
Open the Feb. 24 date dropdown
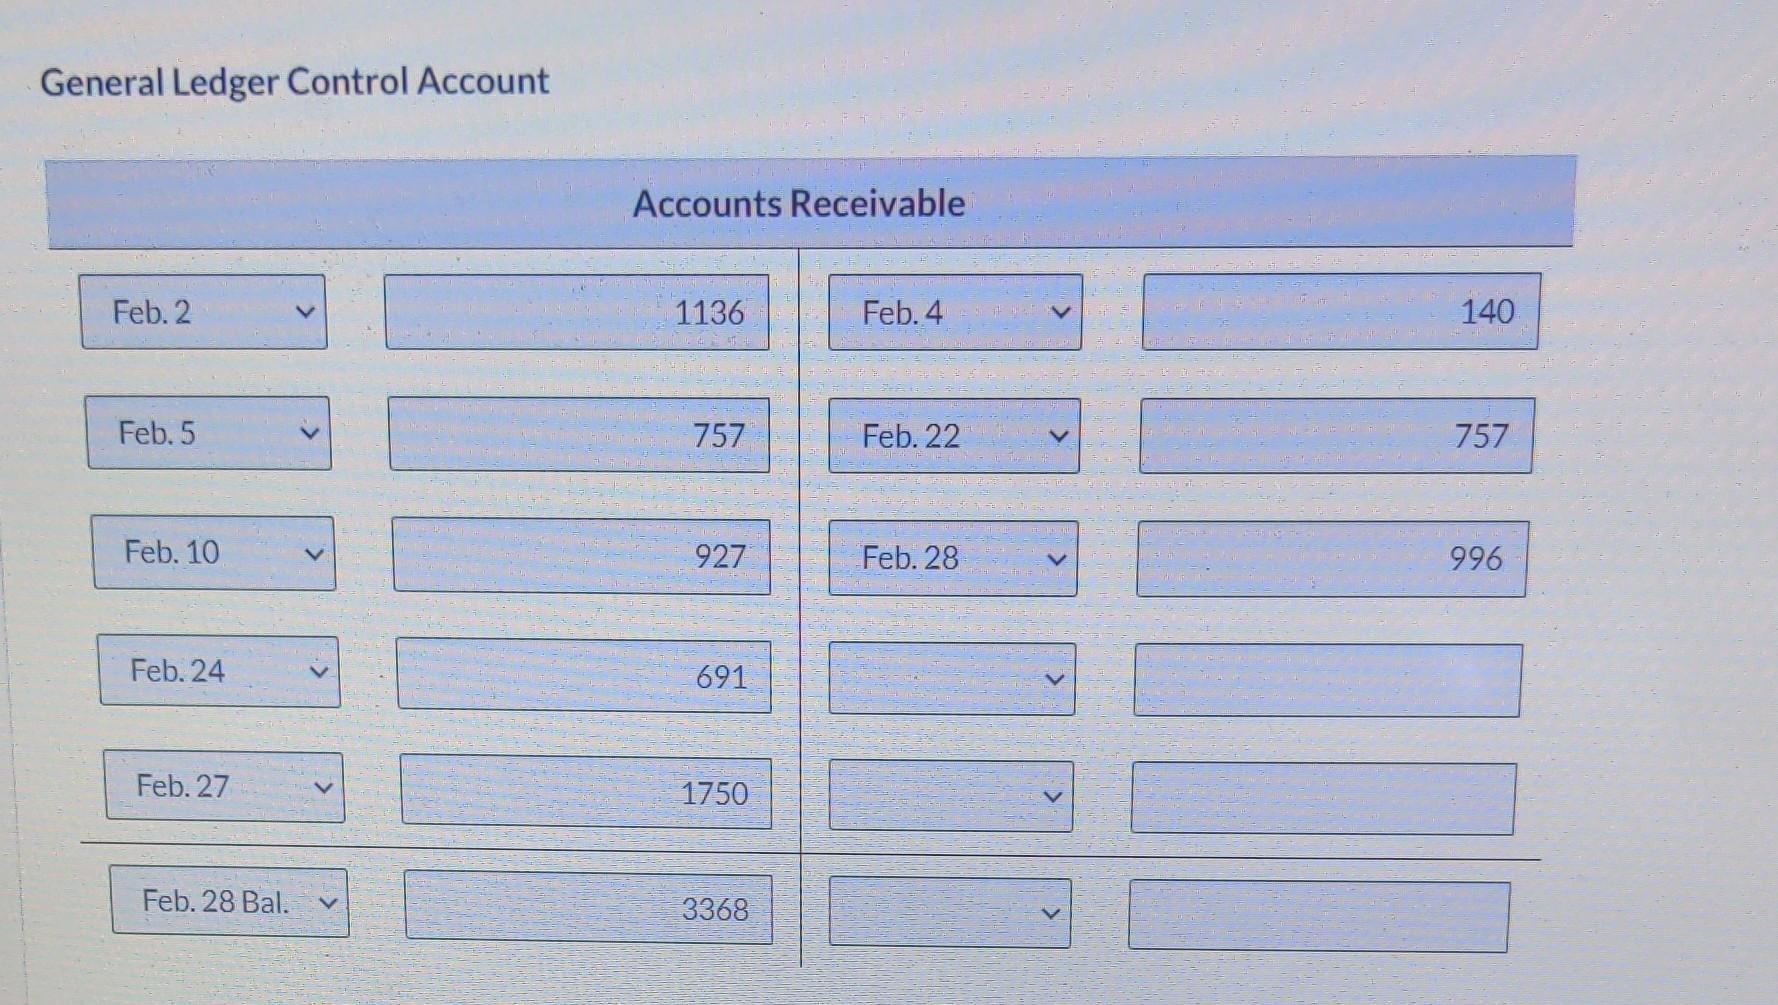pyautogui.click(x=218, y=672)
